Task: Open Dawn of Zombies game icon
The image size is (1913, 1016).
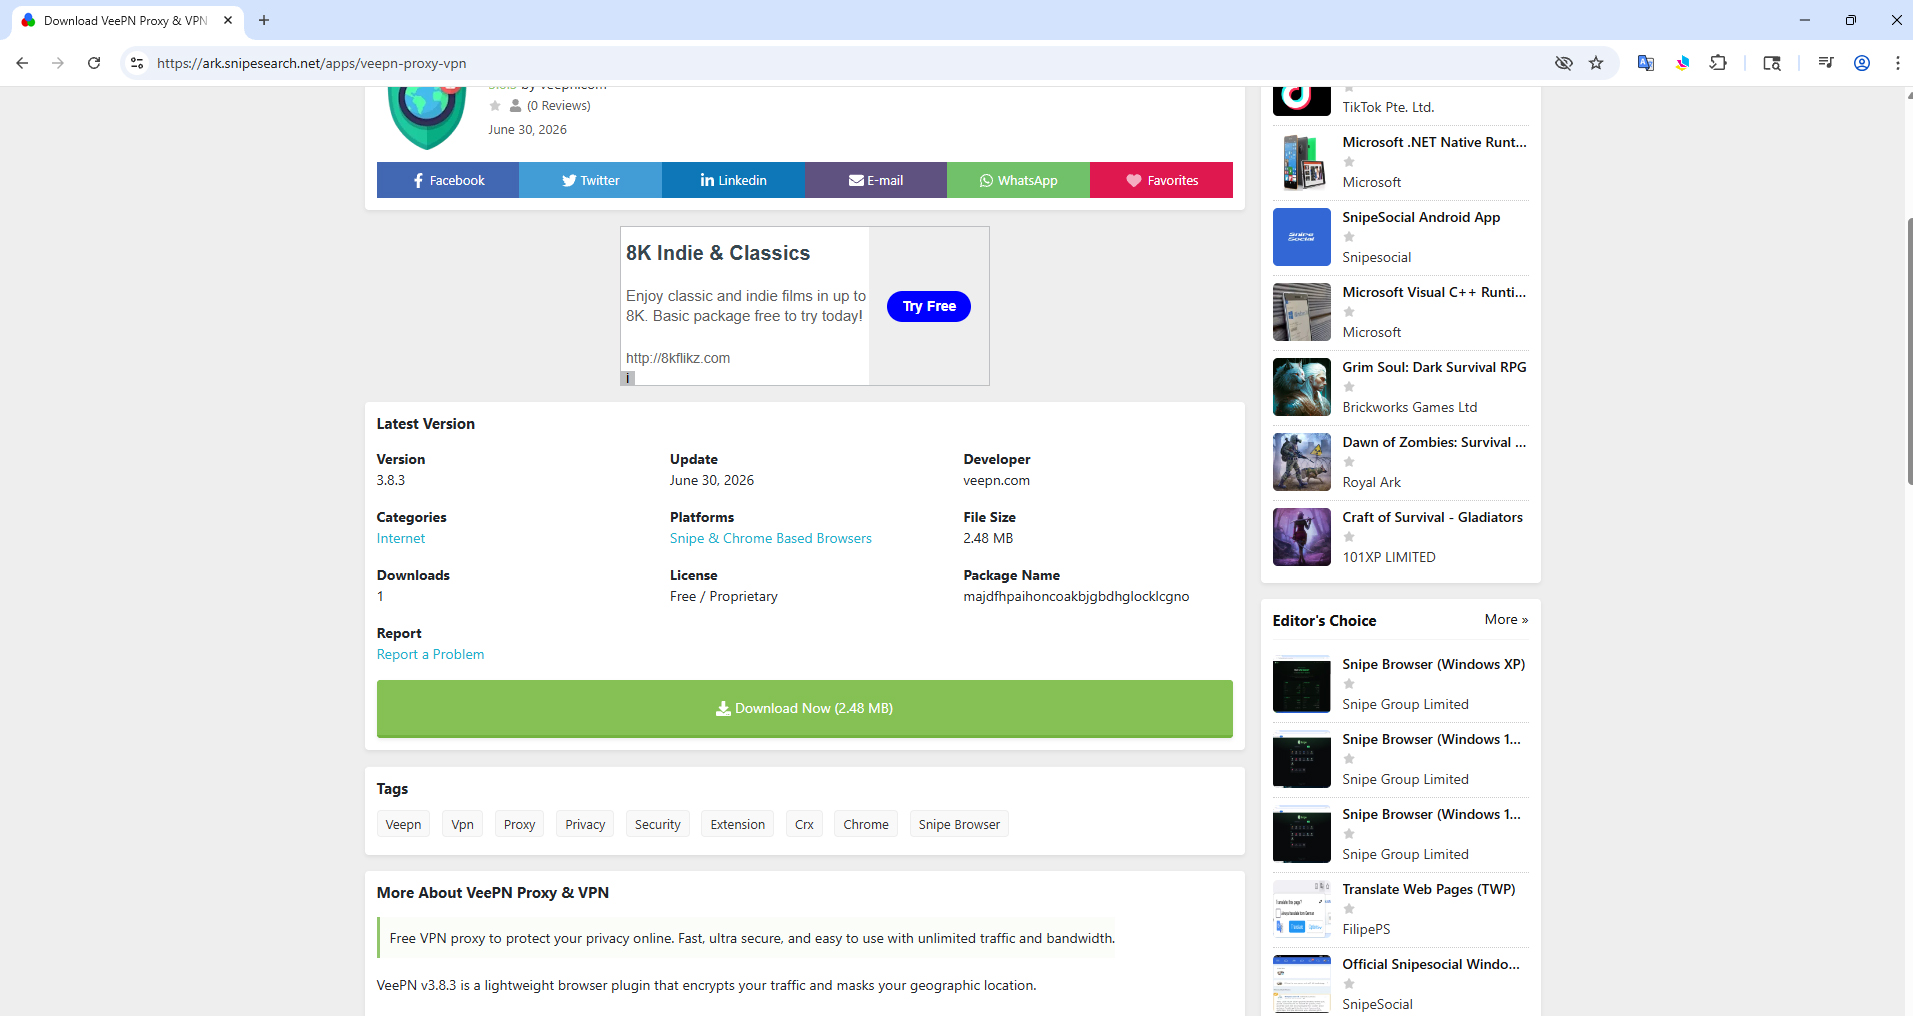Action: point(1302,462)
